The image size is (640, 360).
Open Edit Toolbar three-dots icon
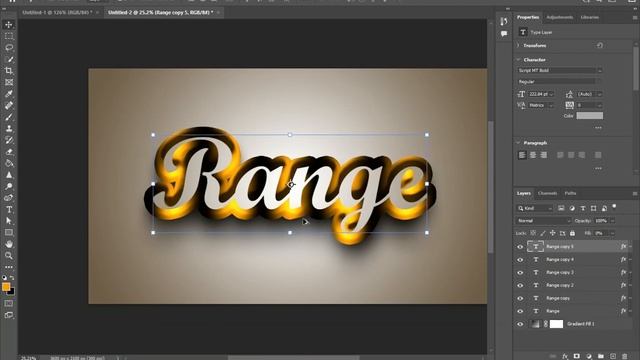[x=9, y=267]
